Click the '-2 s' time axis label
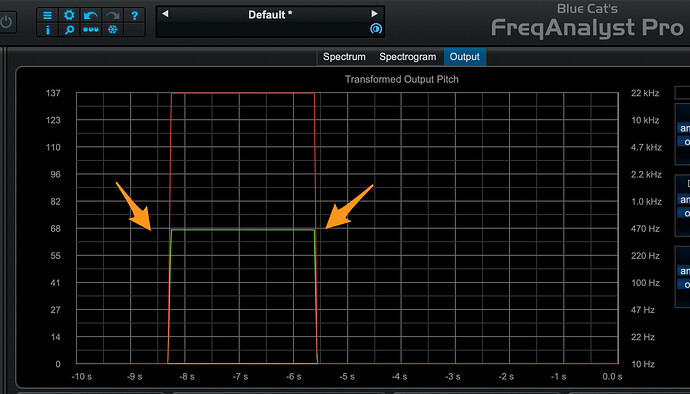Viewport: 690px width, 394px height. pos(506,377)
